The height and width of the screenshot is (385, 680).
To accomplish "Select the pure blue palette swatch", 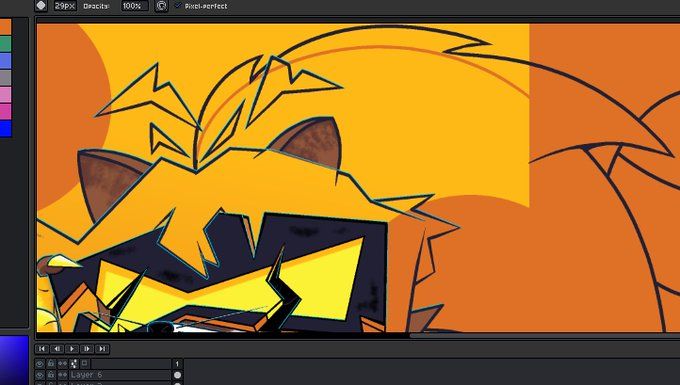I will click(5, 129).
